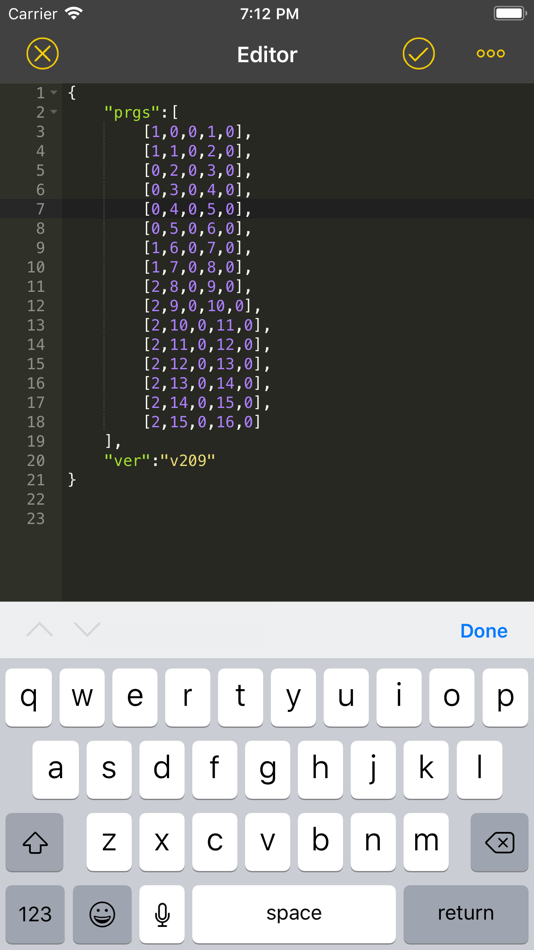This screenshot has height=950, width=534.
Task: Tap the a key
Action: point(55,769)
